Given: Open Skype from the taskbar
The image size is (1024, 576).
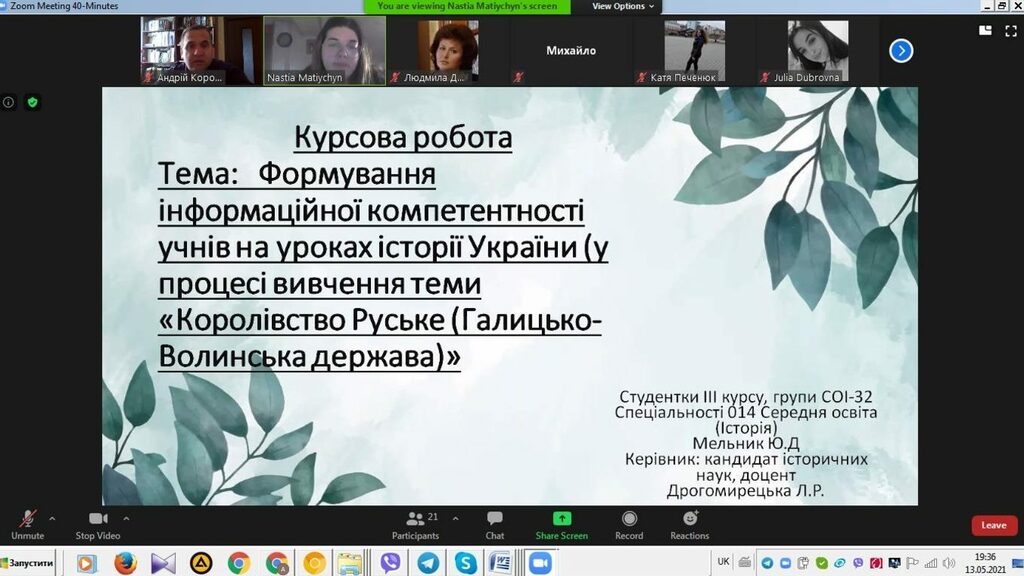Looking at the screenshot, I should coord(465,563).
